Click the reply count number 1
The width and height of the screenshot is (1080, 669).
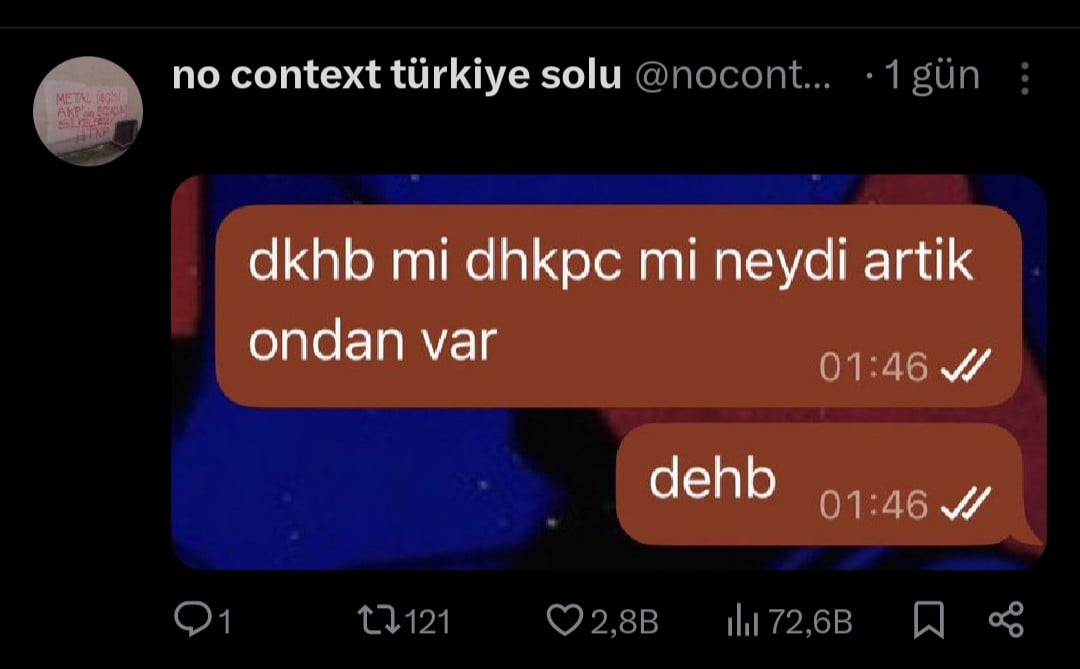pos(225,621)
